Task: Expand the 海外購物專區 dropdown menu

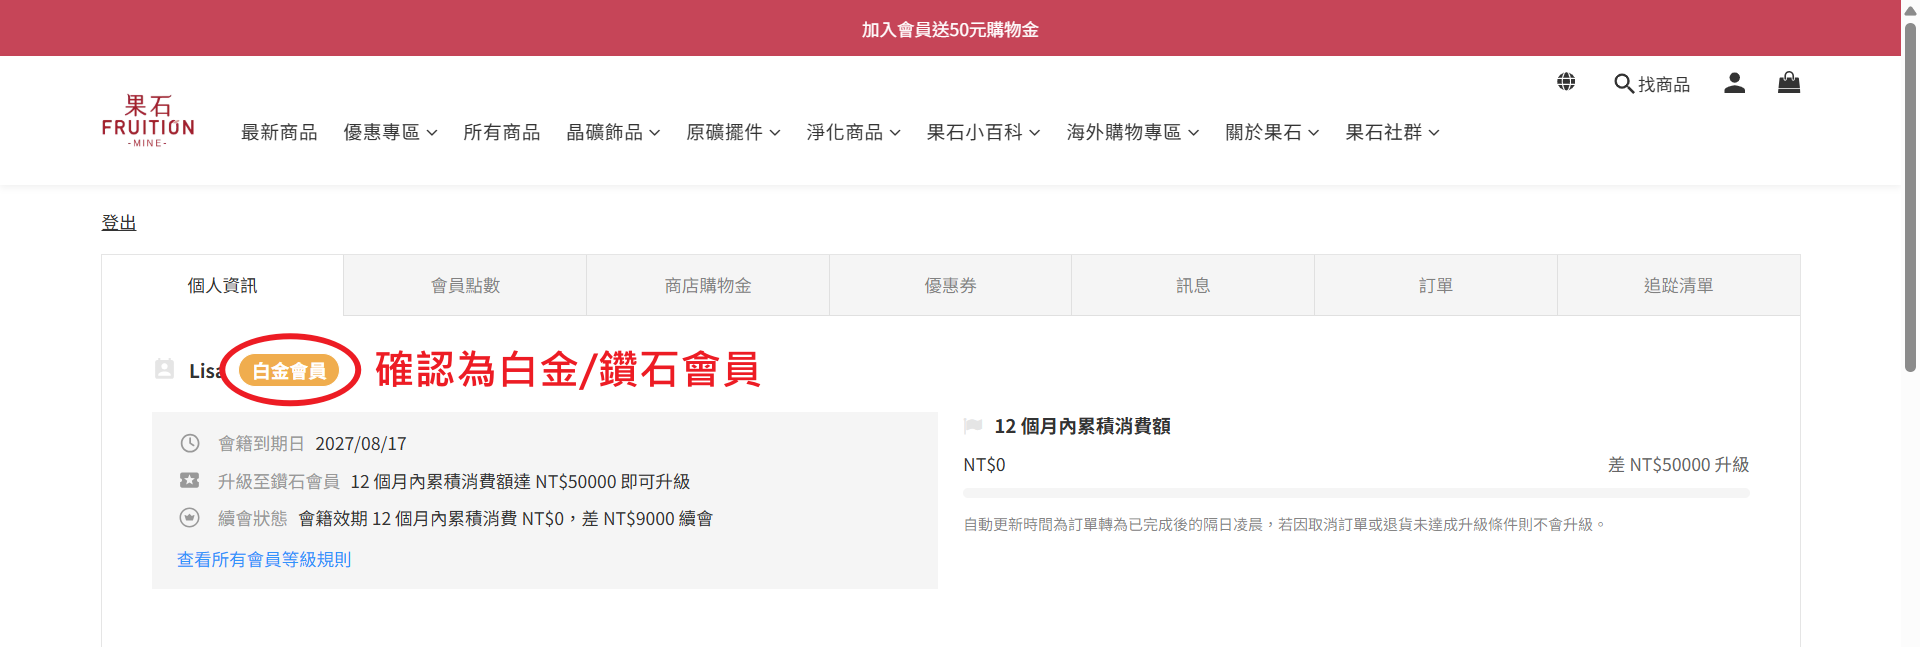Action: tap(1132, 132)
